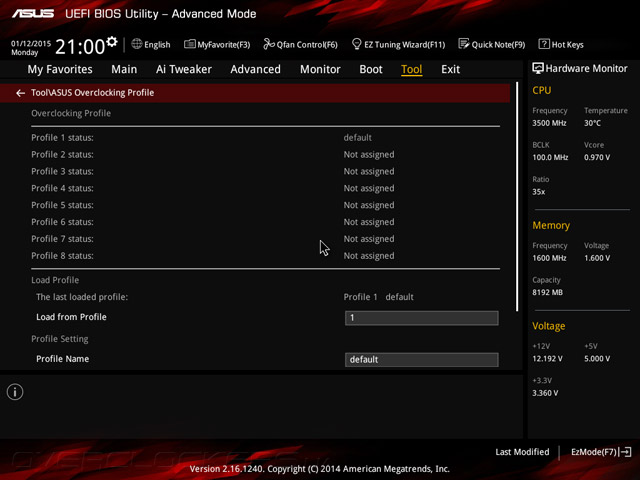Image resolution: width=640 pixels, height=480 pixels.
Task: Launch Qfan Control(F6)
Action: [307, 44]
